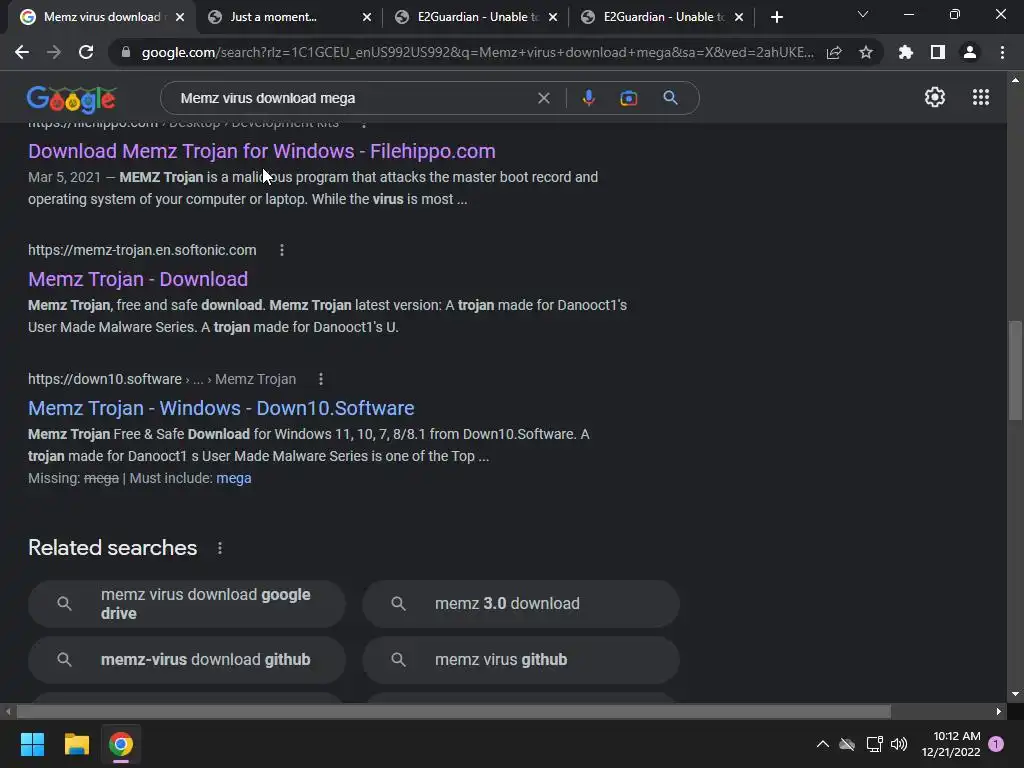Open File Explorer from taskbar
Screen dimensions: 1024x768
click(x=76, y=744)
